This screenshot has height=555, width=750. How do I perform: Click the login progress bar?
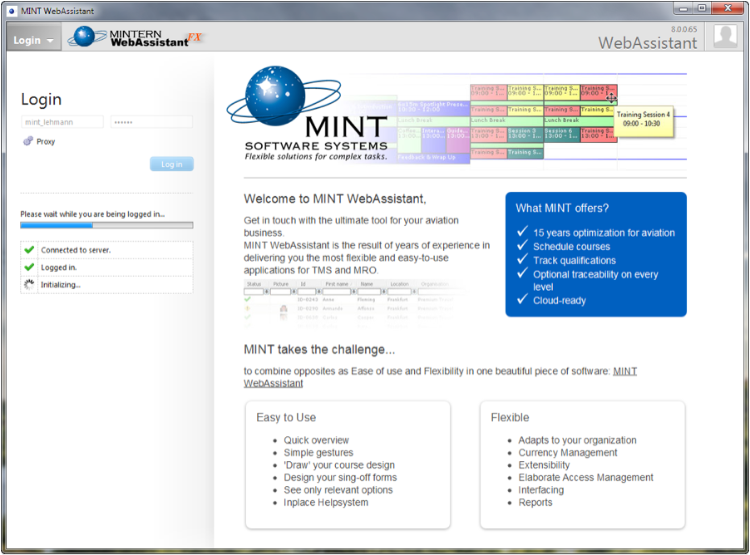click(107, 225)
